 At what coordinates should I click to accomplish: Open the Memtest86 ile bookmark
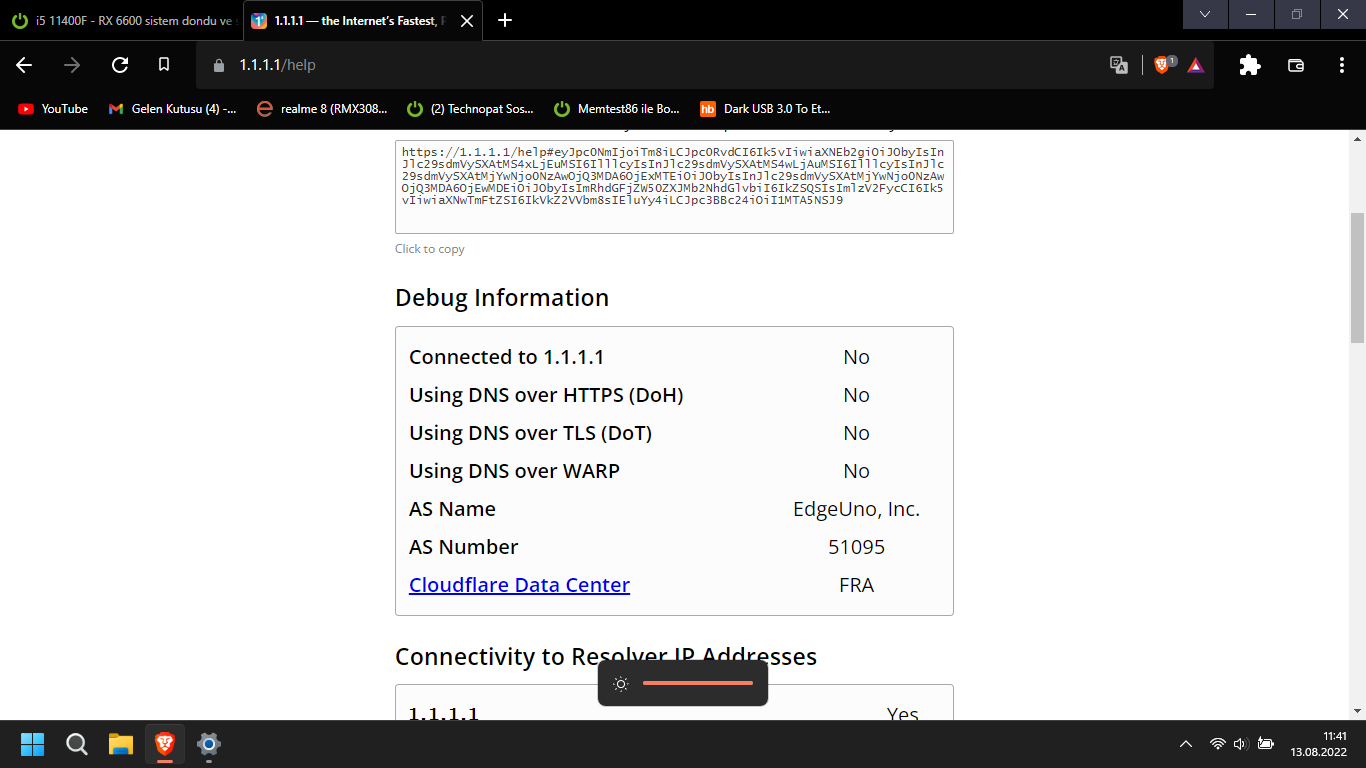tap(617, 109)
